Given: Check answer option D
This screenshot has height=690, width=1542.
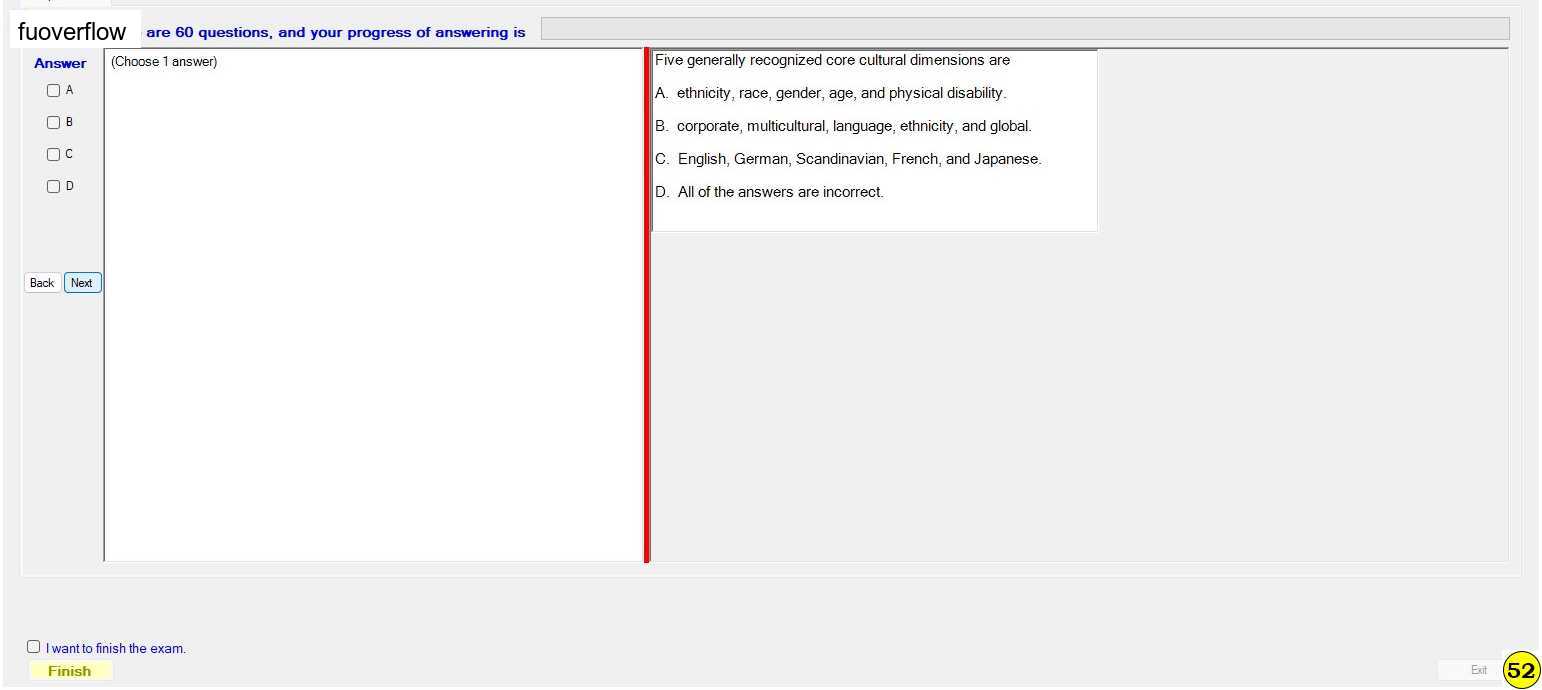Looking at the screenshot, I should coord(54,186).
